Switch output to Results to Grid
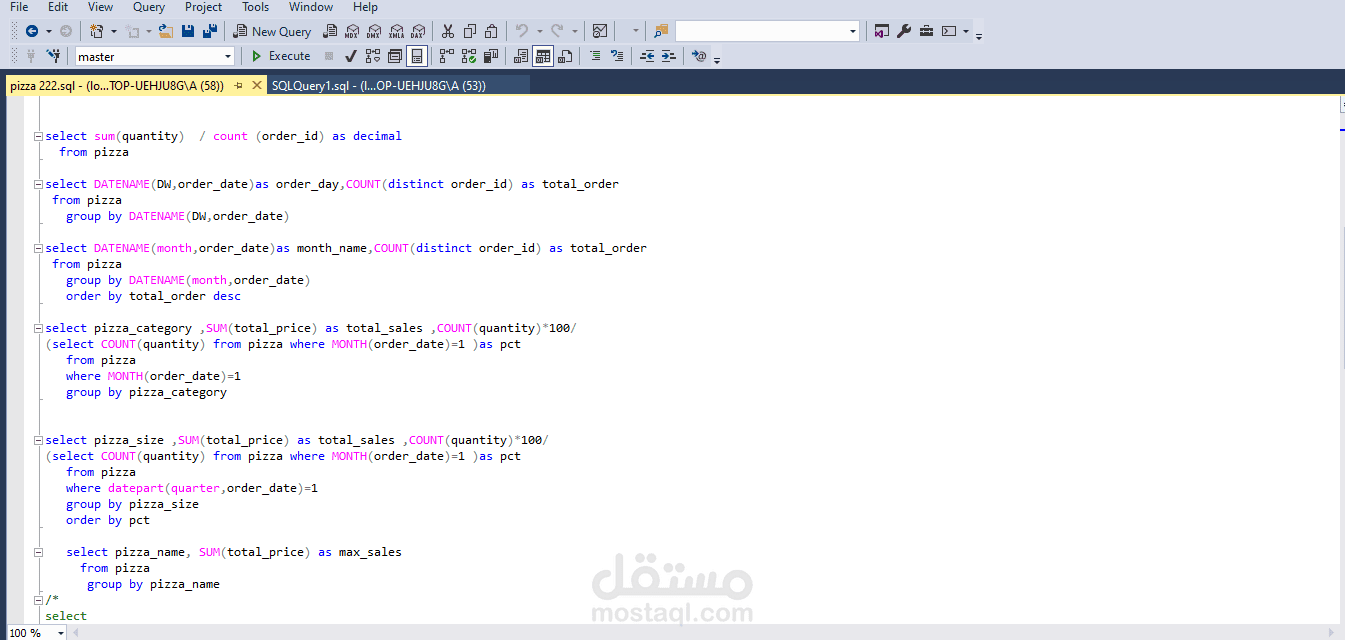Viewport: 1345px width, 640px height. tap(543, 56)
